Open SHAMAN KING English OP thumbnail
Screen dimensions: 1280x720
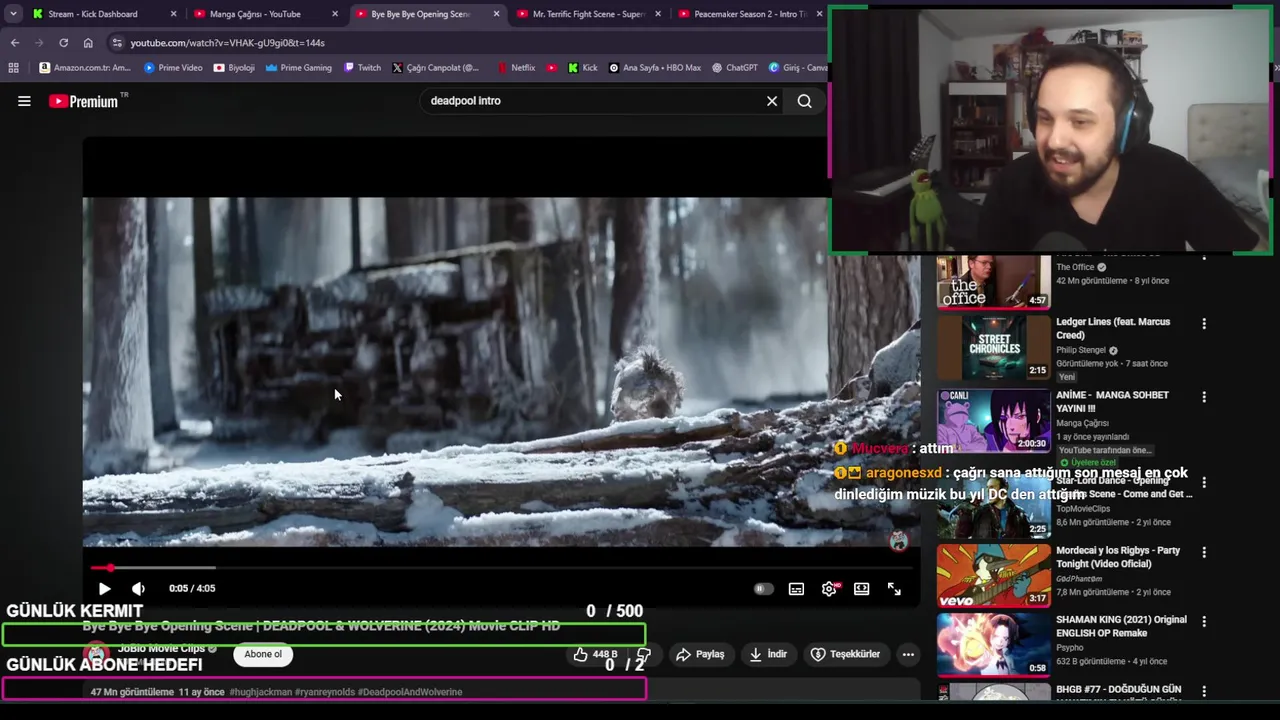(x=993, y=645)
